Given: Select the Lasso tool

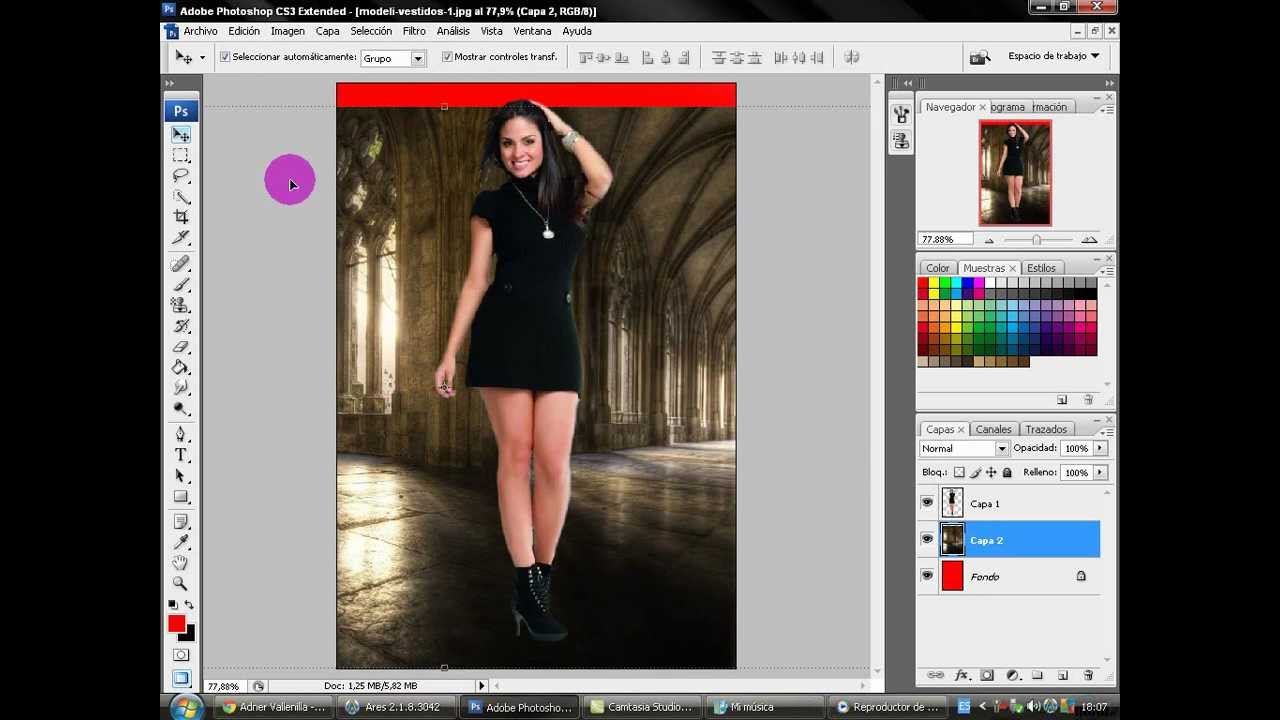Looking at the screenshot, I should tap(181, 176).
